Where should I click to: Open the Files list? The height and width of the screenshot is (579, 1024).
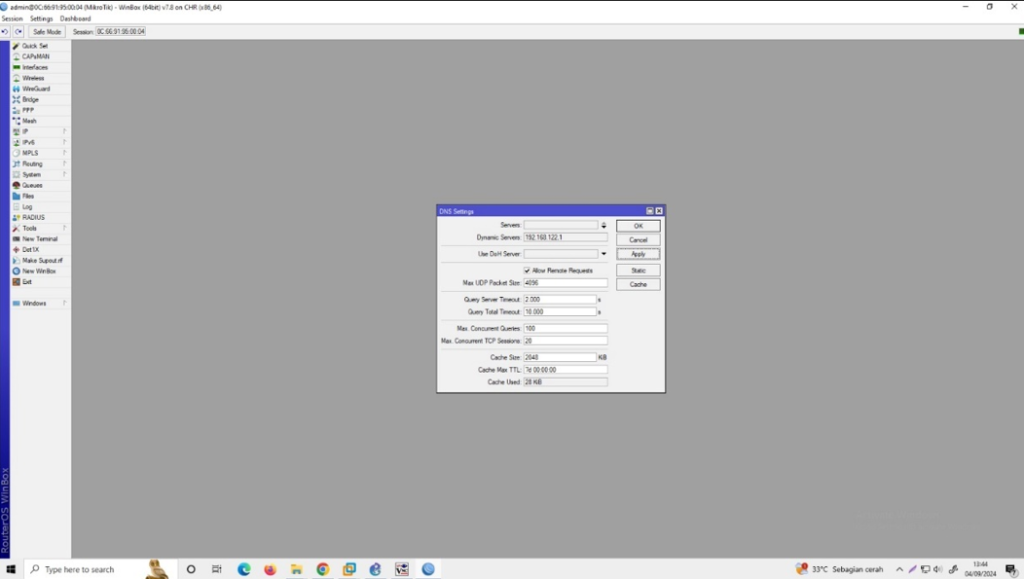point(28,196)
